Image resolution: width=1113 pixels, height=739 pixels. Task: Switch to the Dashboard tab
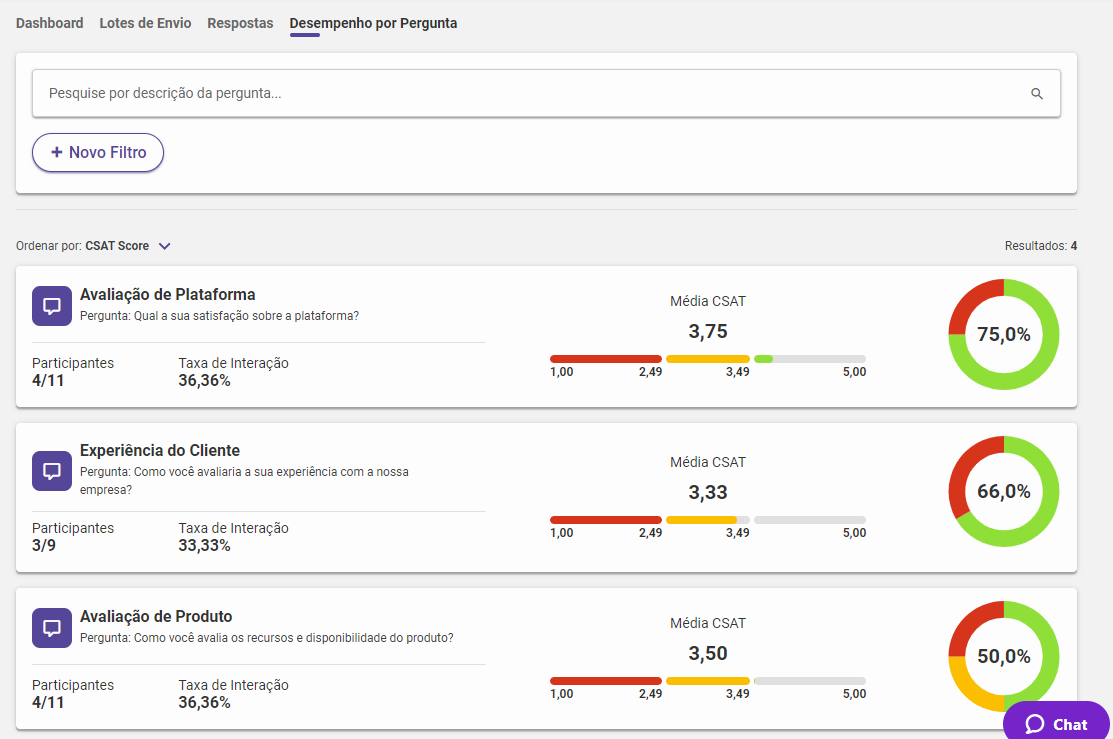coord(50,23)
